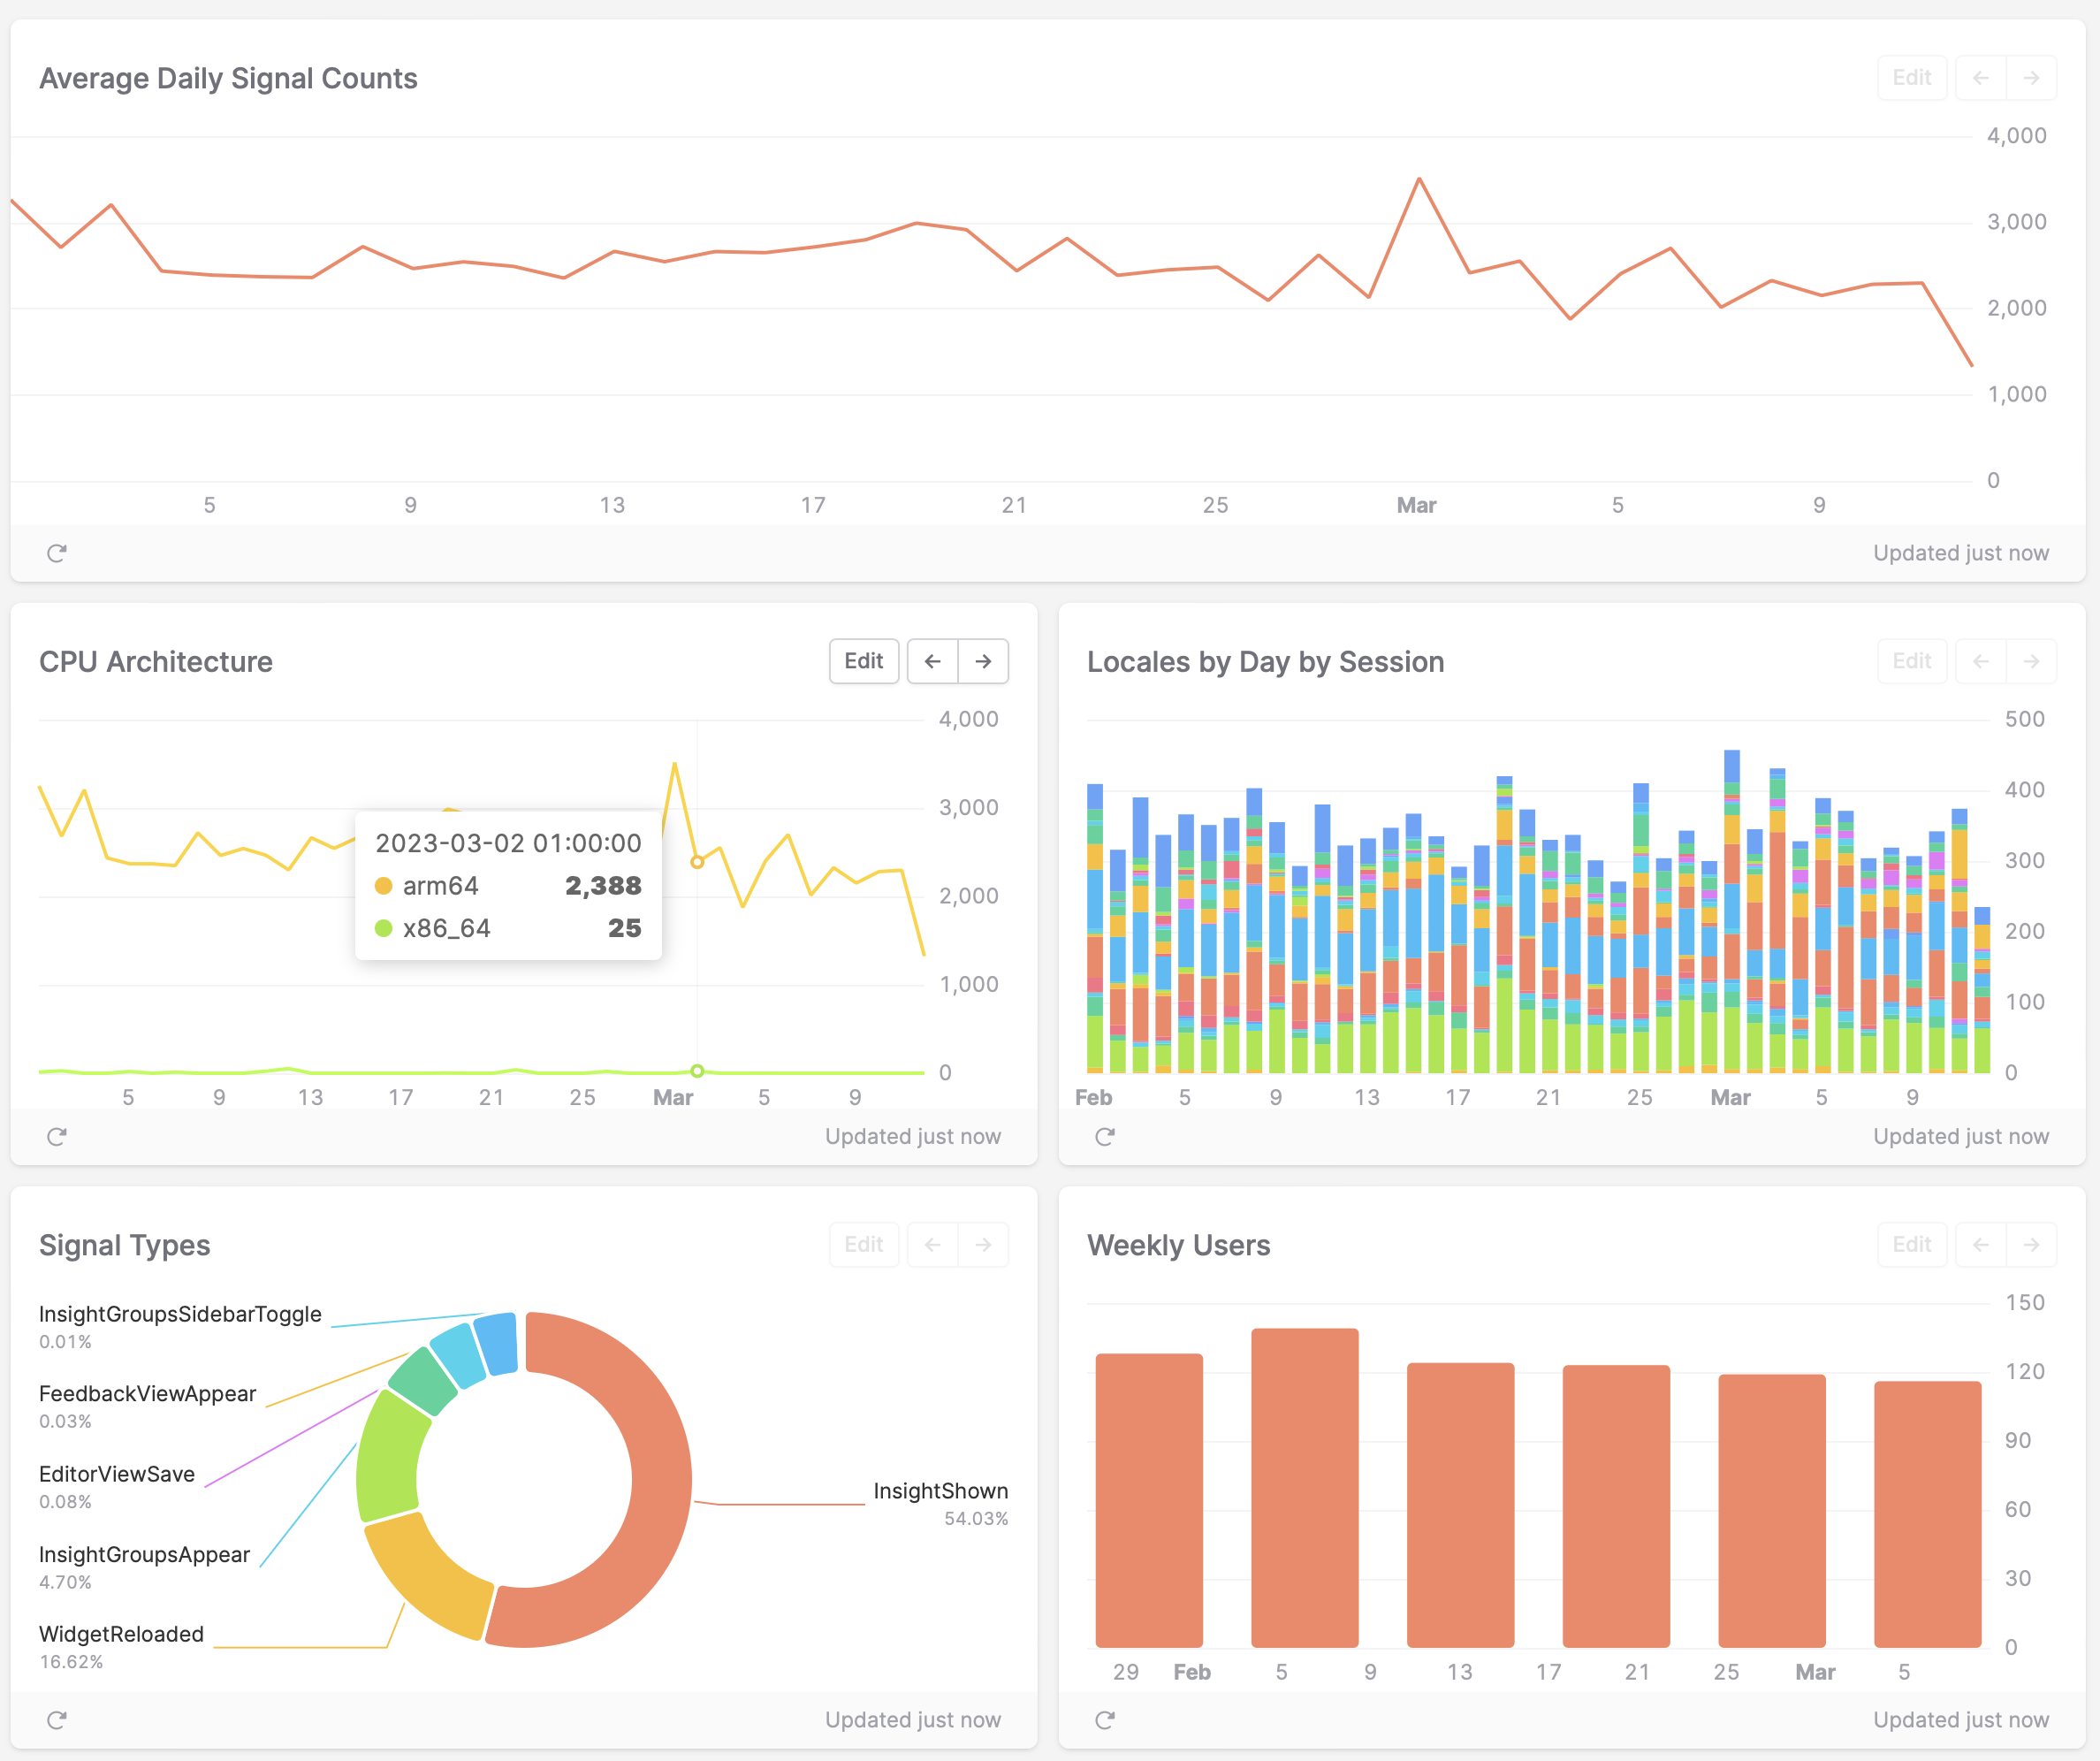The height and width of the screenshot is (1761, 2100).
Task: Click the arm64 data point marker
Action: [x=697, y=862]
